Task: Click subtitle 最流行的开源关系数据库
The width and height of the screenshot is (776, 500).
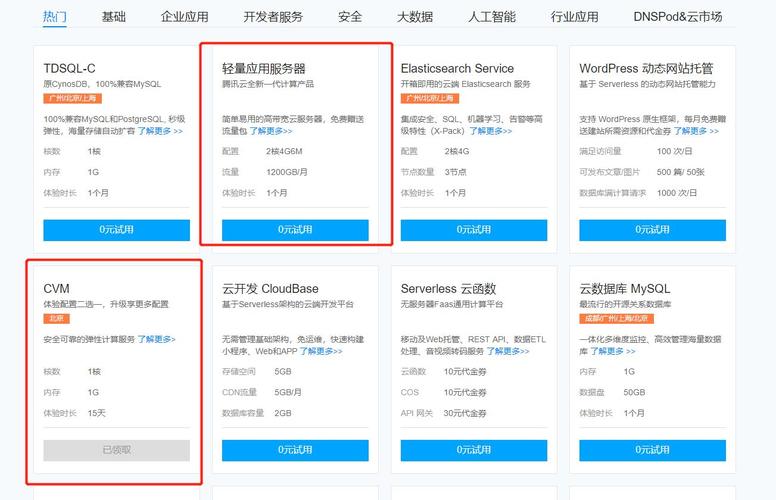Action: [626, 304]
